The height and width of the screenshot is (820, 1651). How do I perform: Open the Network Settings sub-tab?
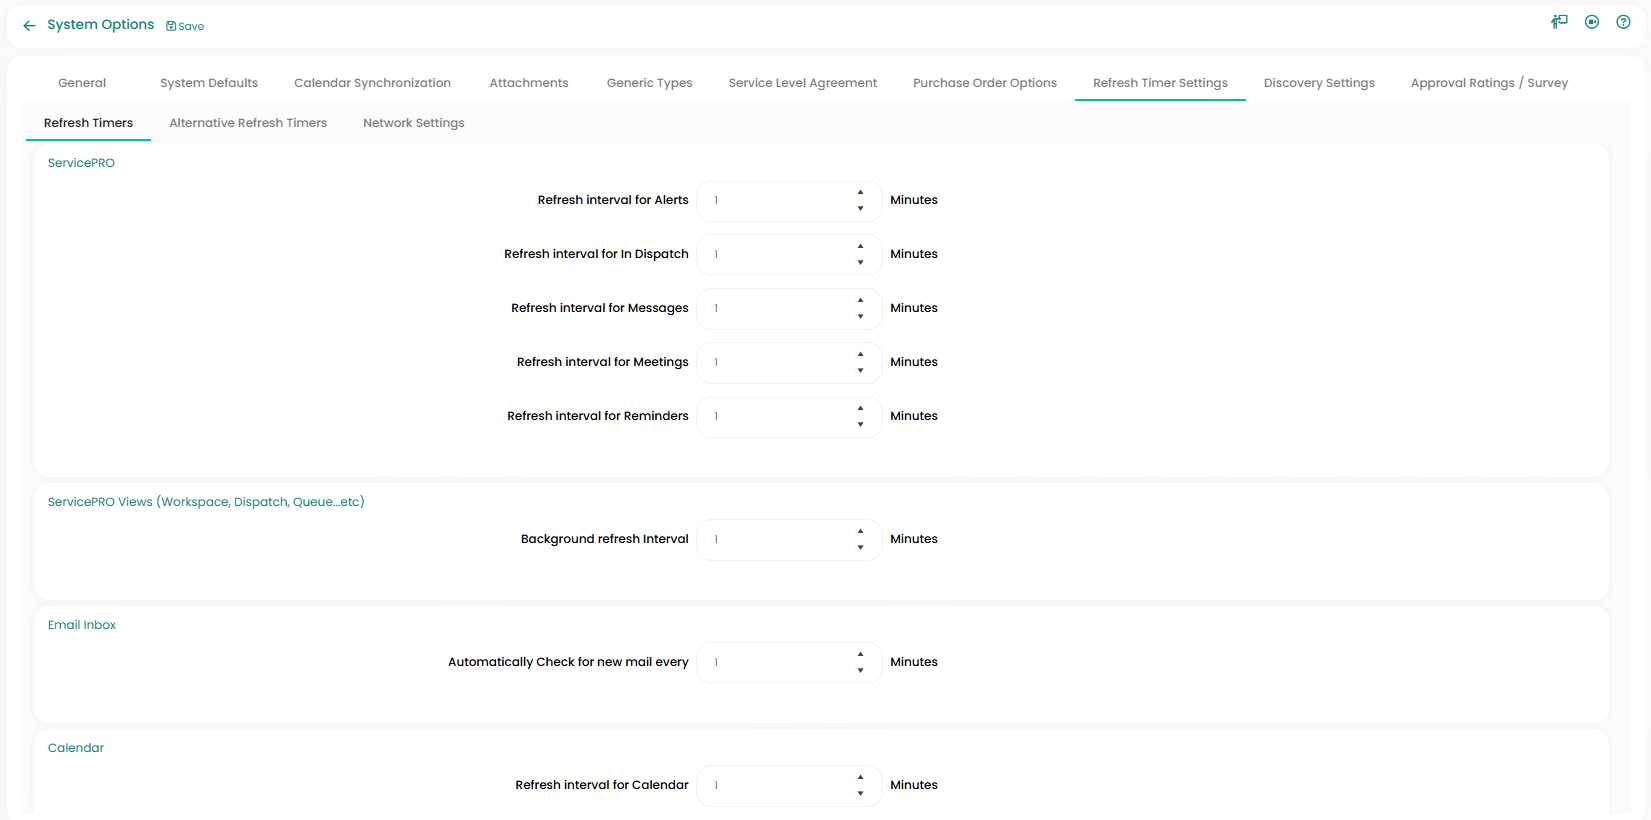click(x=413, y=123)
